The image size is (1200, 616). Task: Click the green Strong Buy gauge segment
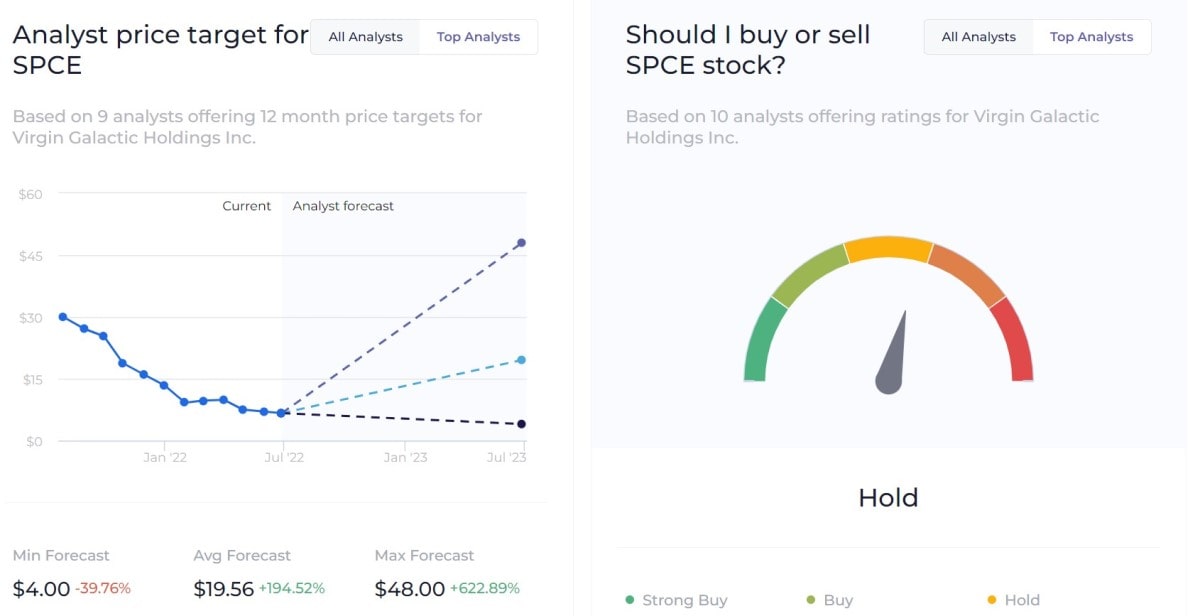pos(762,340)
